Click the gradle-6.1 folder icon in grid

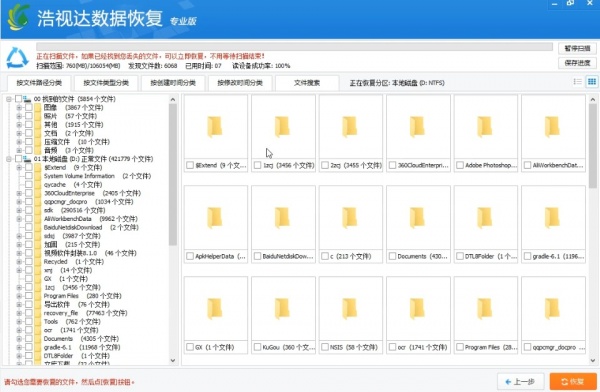[x=552, y=217]
